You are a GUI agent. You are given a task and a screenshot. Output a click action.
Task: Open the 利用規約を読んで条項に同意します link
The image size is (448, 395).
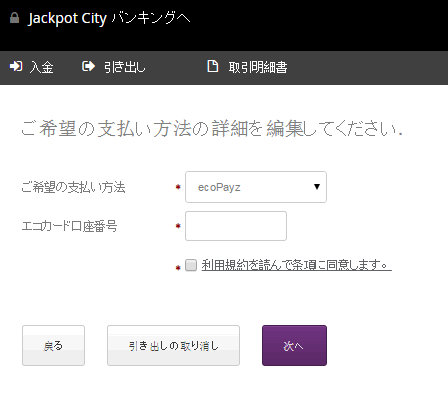tap(296, 265)
